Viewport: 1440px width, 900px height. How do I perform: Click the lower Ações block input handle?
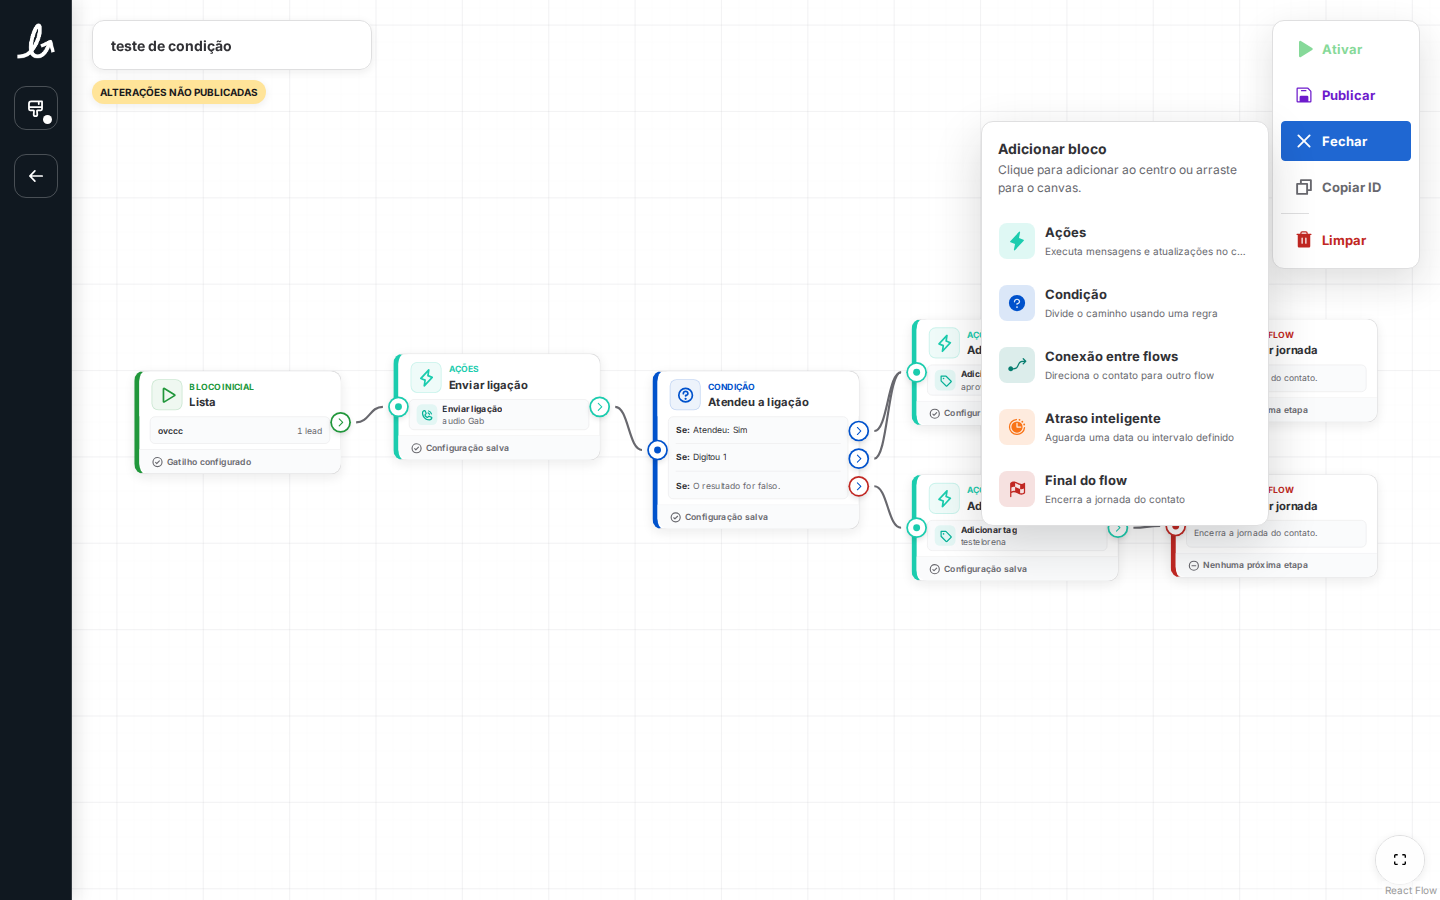916,527
